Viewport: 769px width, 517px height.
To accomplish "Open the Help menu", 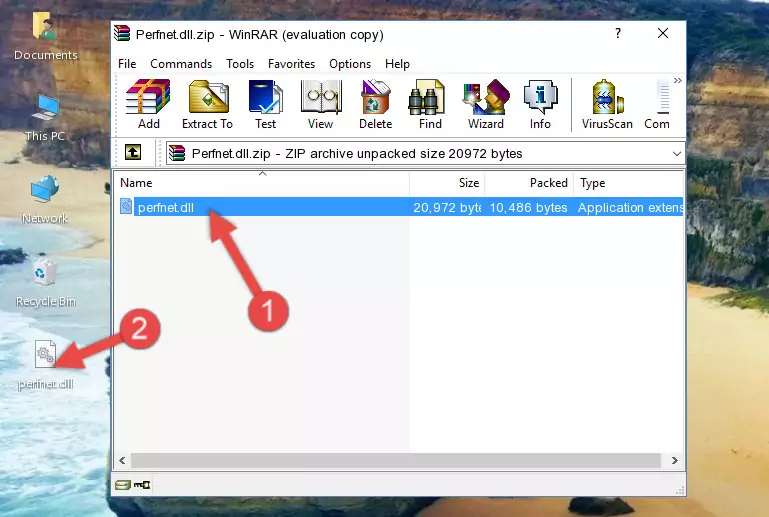I will (397, 64).
